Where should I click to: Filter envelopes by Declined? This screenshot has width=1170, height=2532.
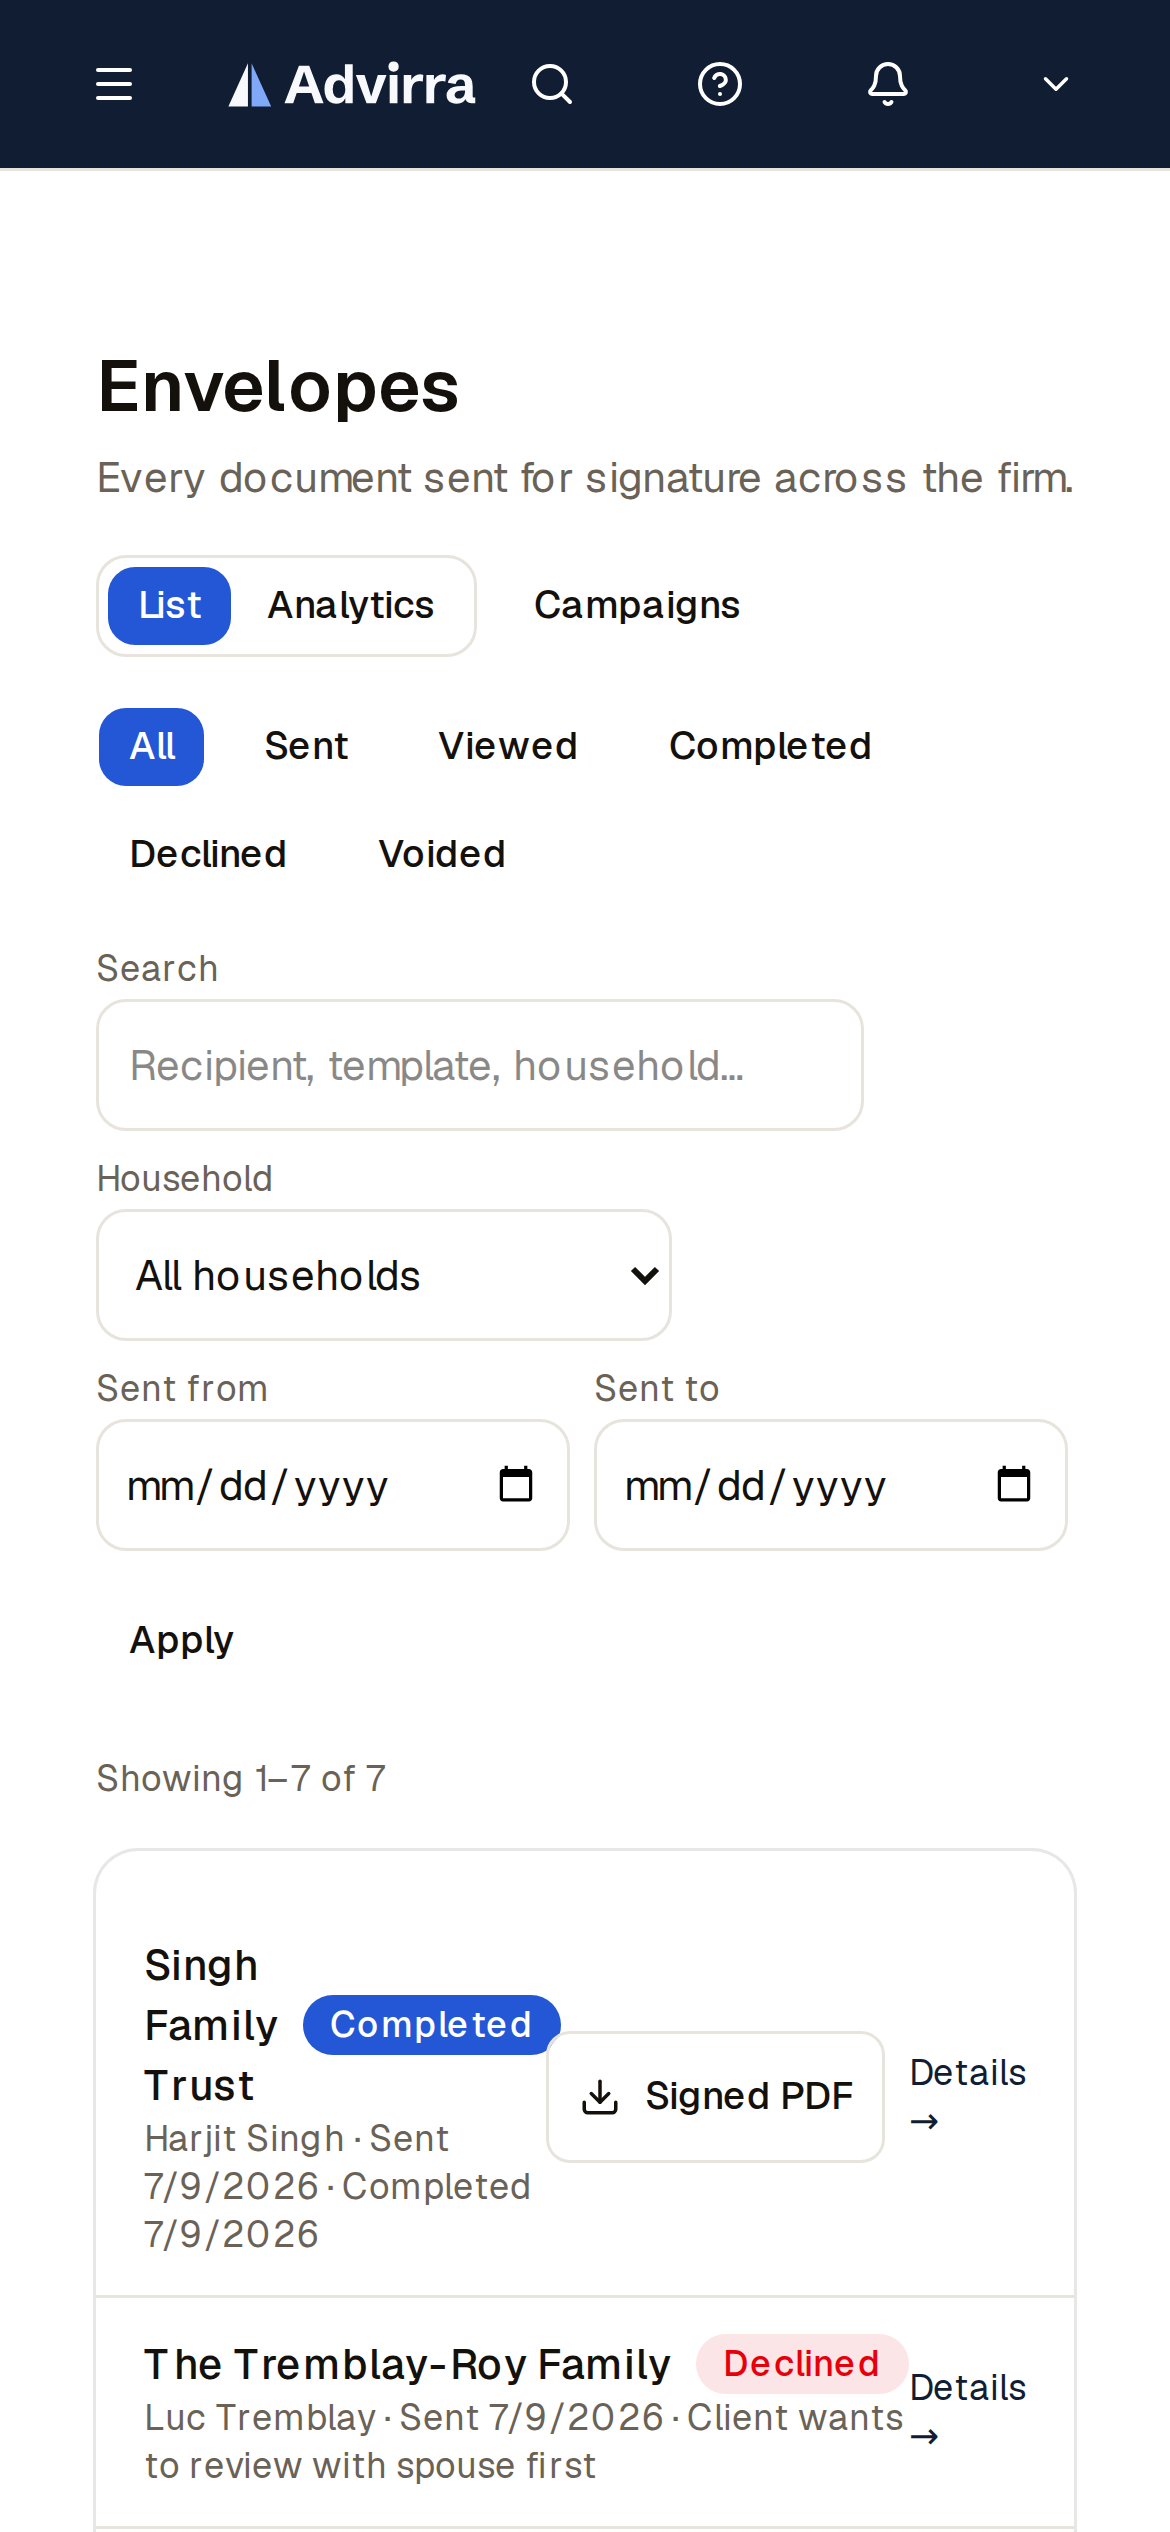[x=208, y=855]
